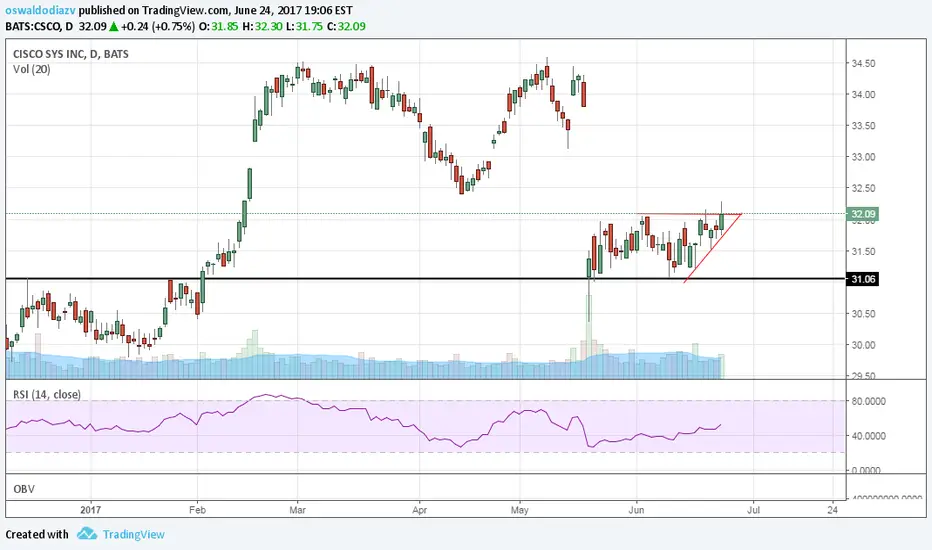Viewport: 932px width, 550px height.
Task: Click the 2017 date axis label
Action: coord(90,510)
